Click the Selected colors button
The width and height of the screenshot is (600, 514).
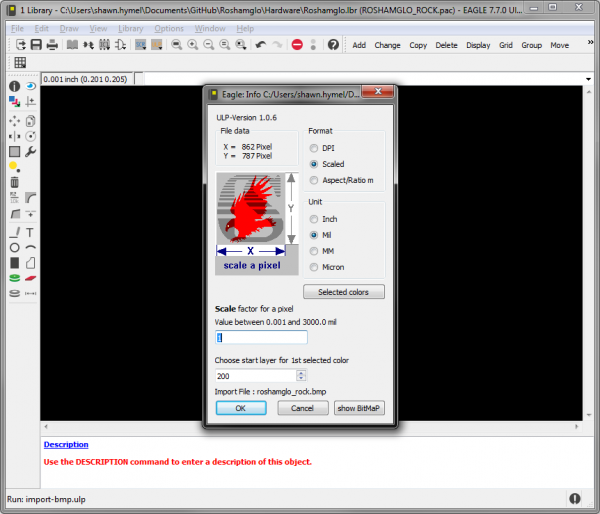344,292
